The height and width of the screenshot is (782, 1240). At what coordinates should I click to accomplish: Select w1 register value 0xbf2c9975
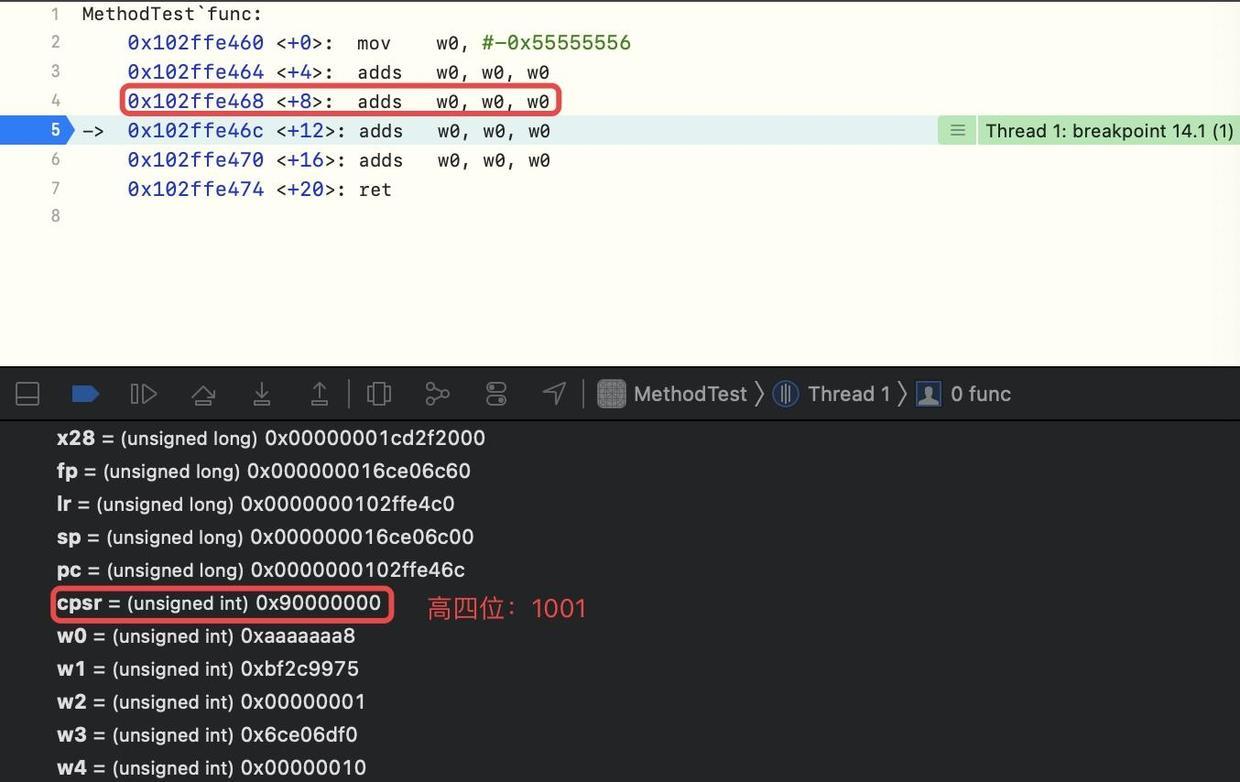(300, 669)
